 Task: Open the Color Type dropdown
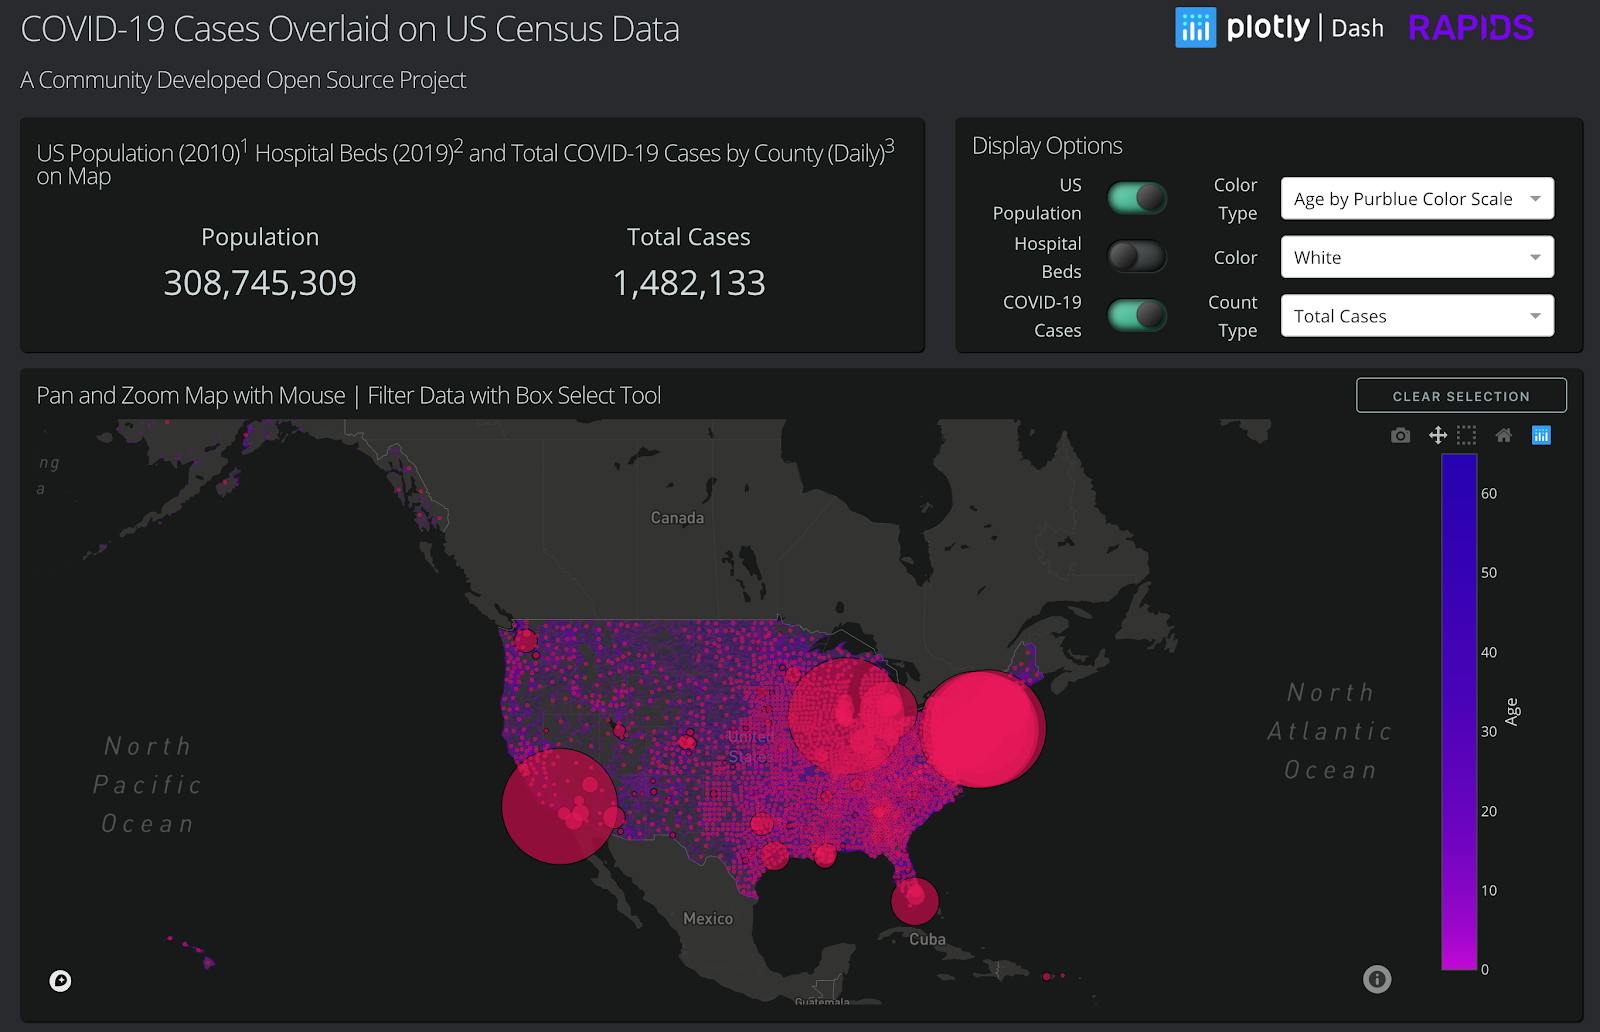click(x=1417, y=199)
